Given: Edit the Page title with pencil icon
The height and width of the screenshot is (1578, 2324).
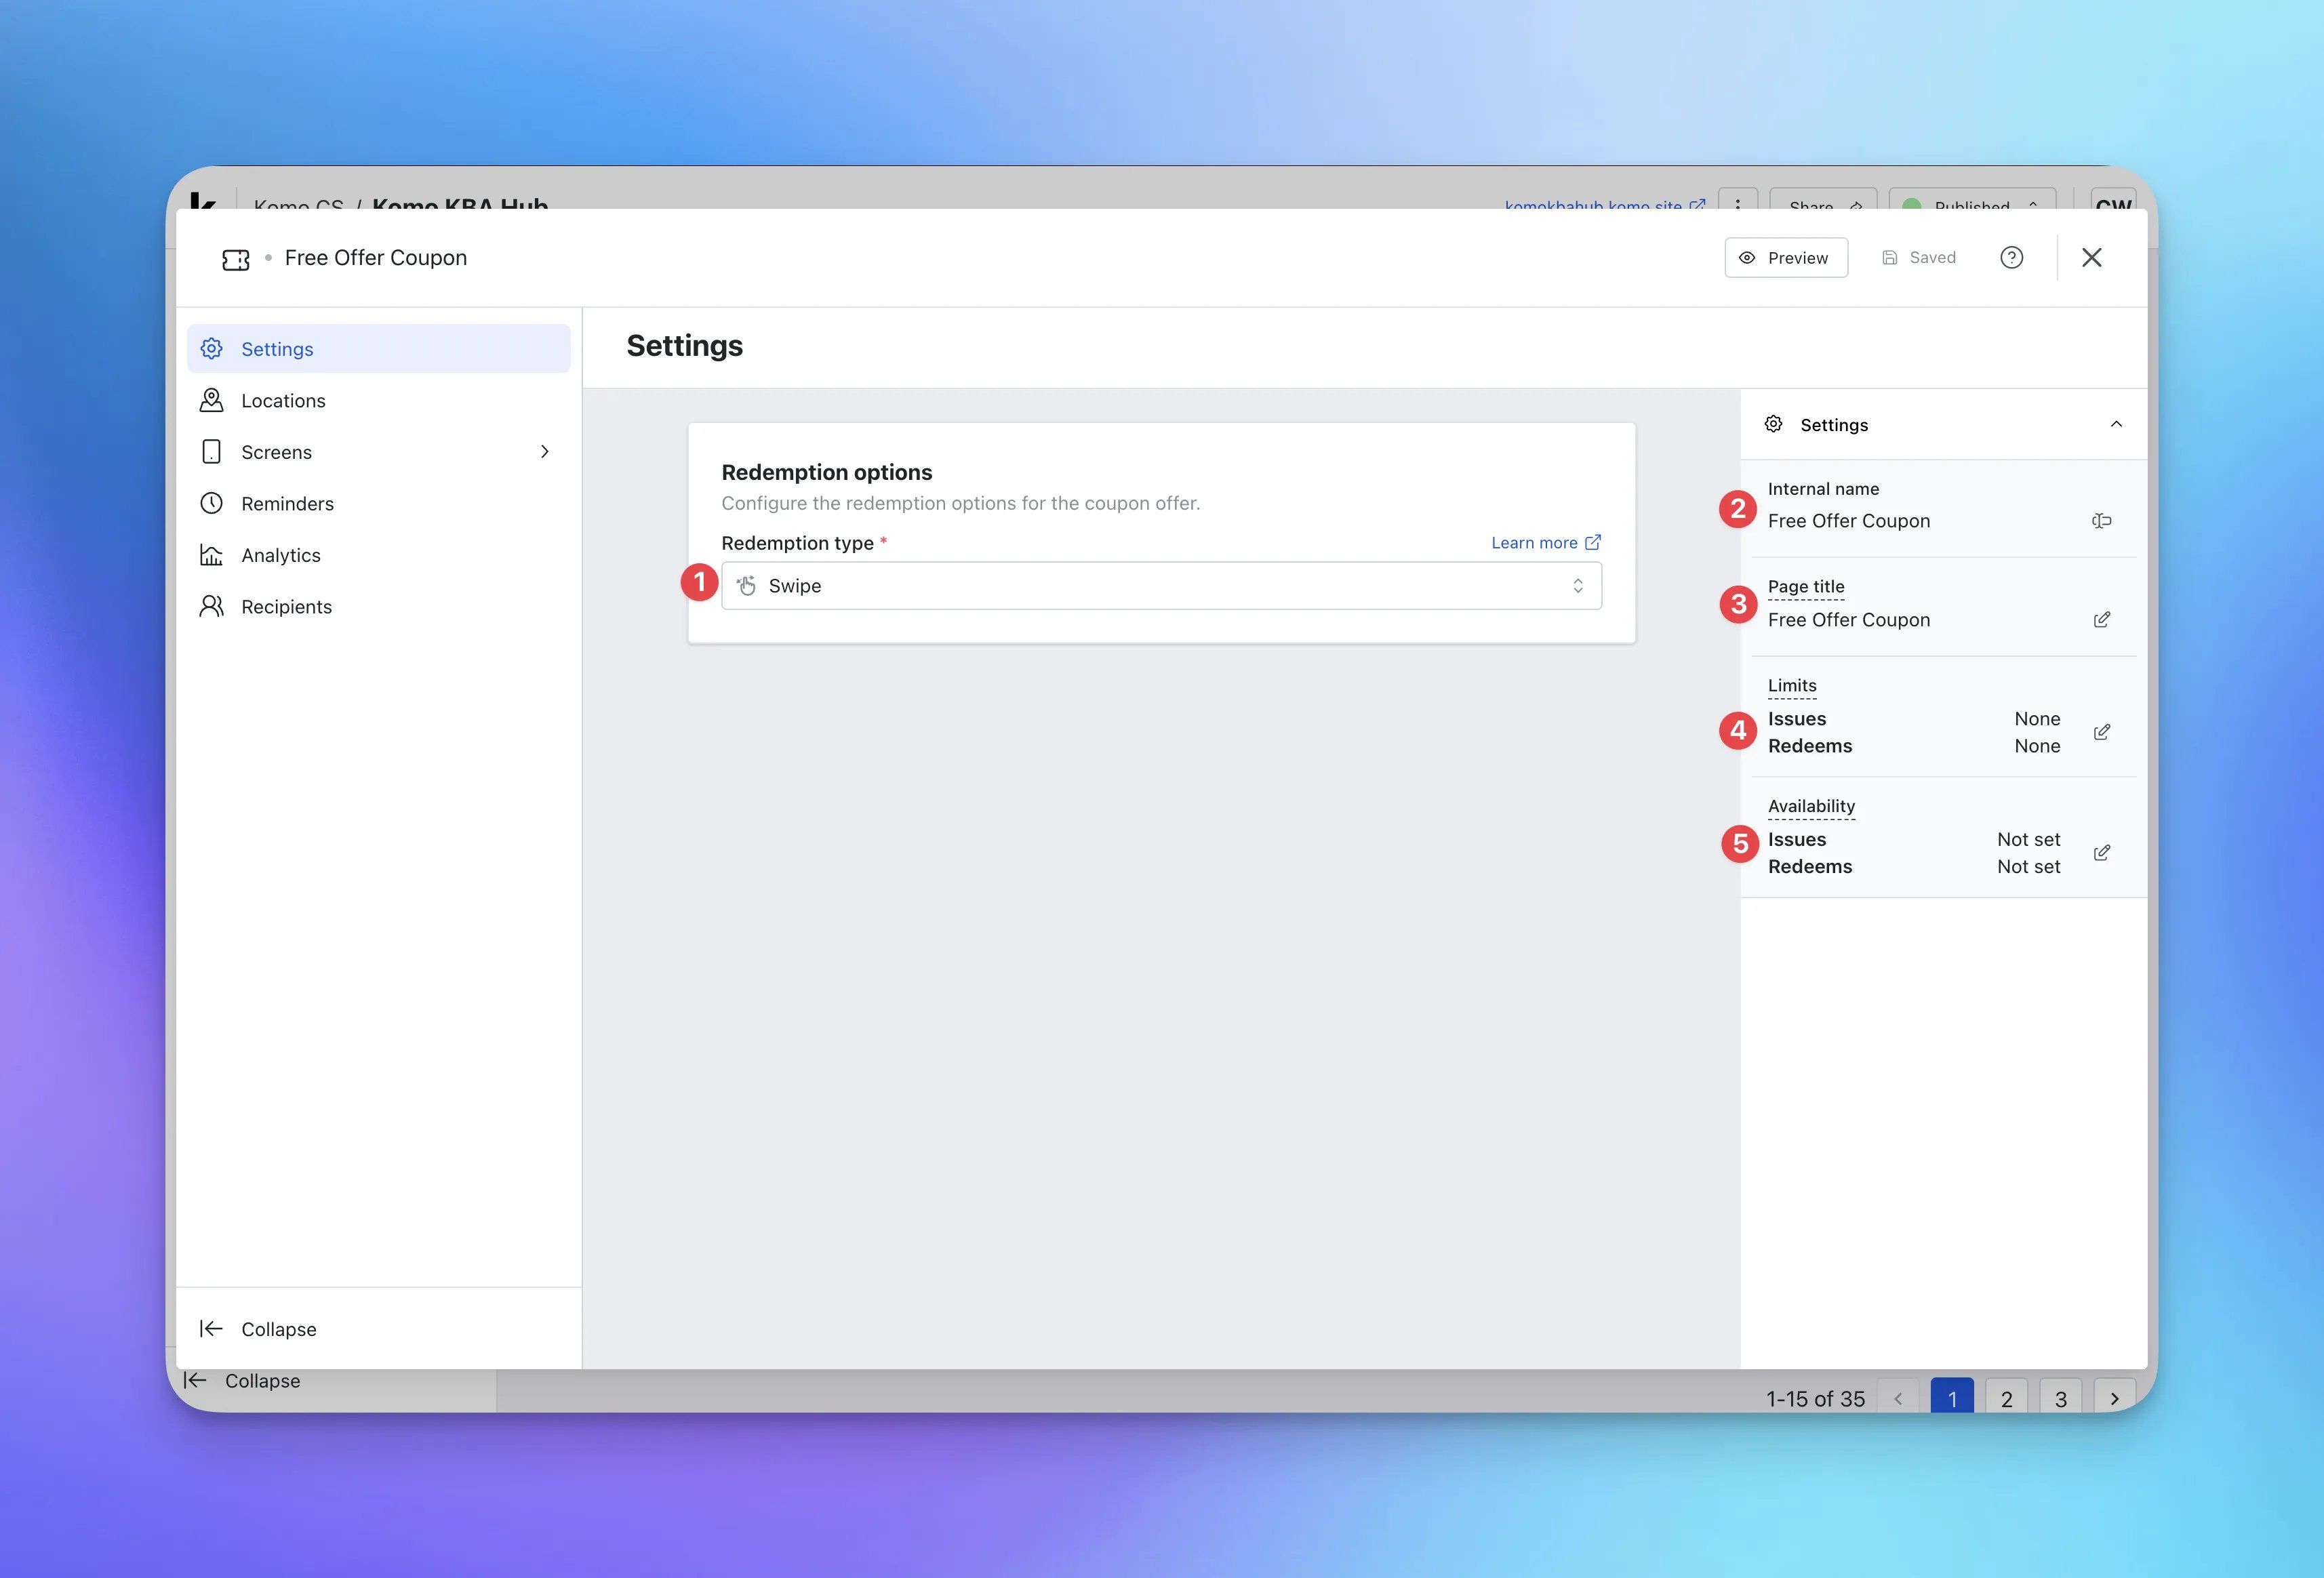Looking at the screenshot, I should [x=2102, y=620].
